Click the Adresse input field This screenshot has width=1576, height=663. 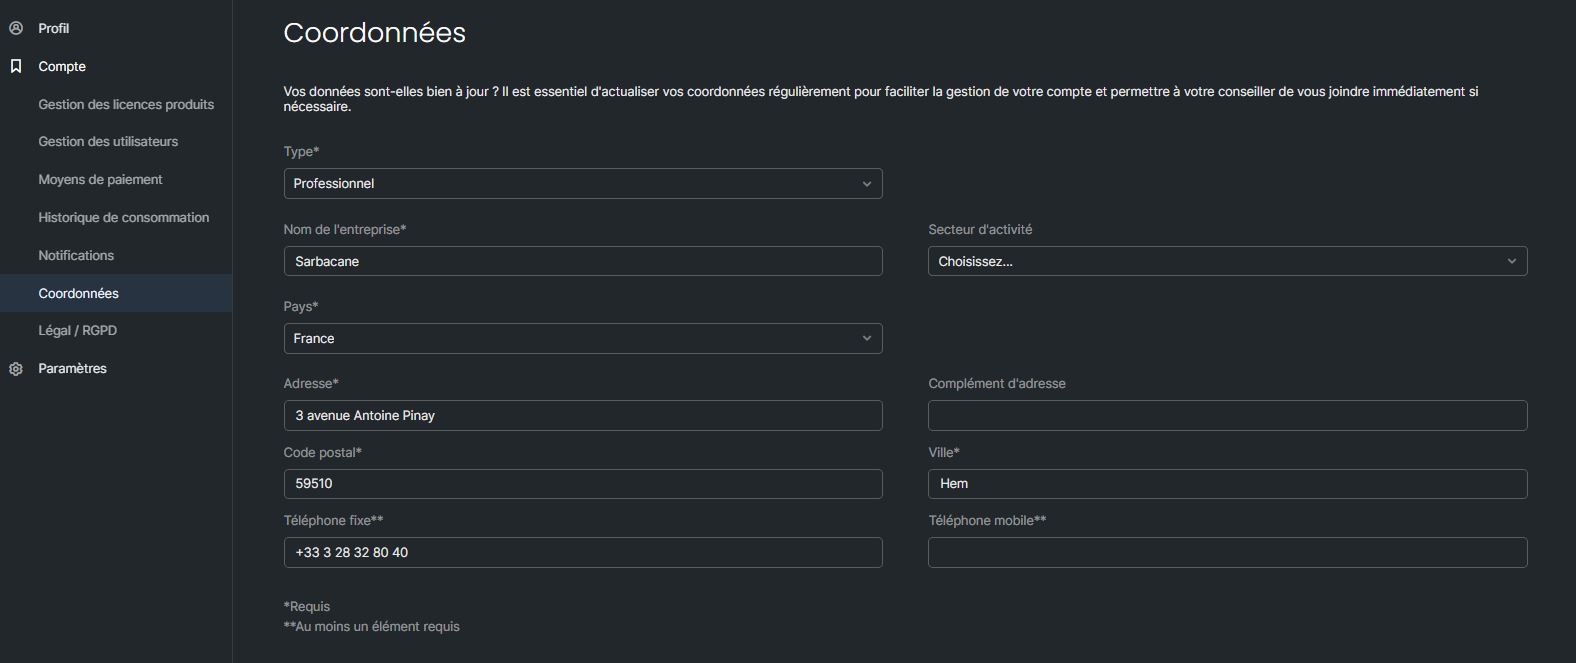point(582,416)
